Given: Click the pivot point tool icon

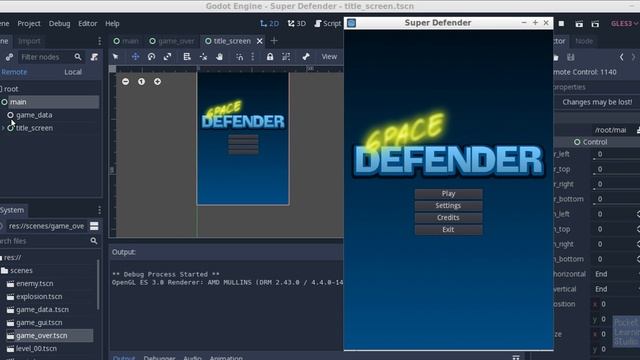Looking at the screenshot, I should (203, 57).
